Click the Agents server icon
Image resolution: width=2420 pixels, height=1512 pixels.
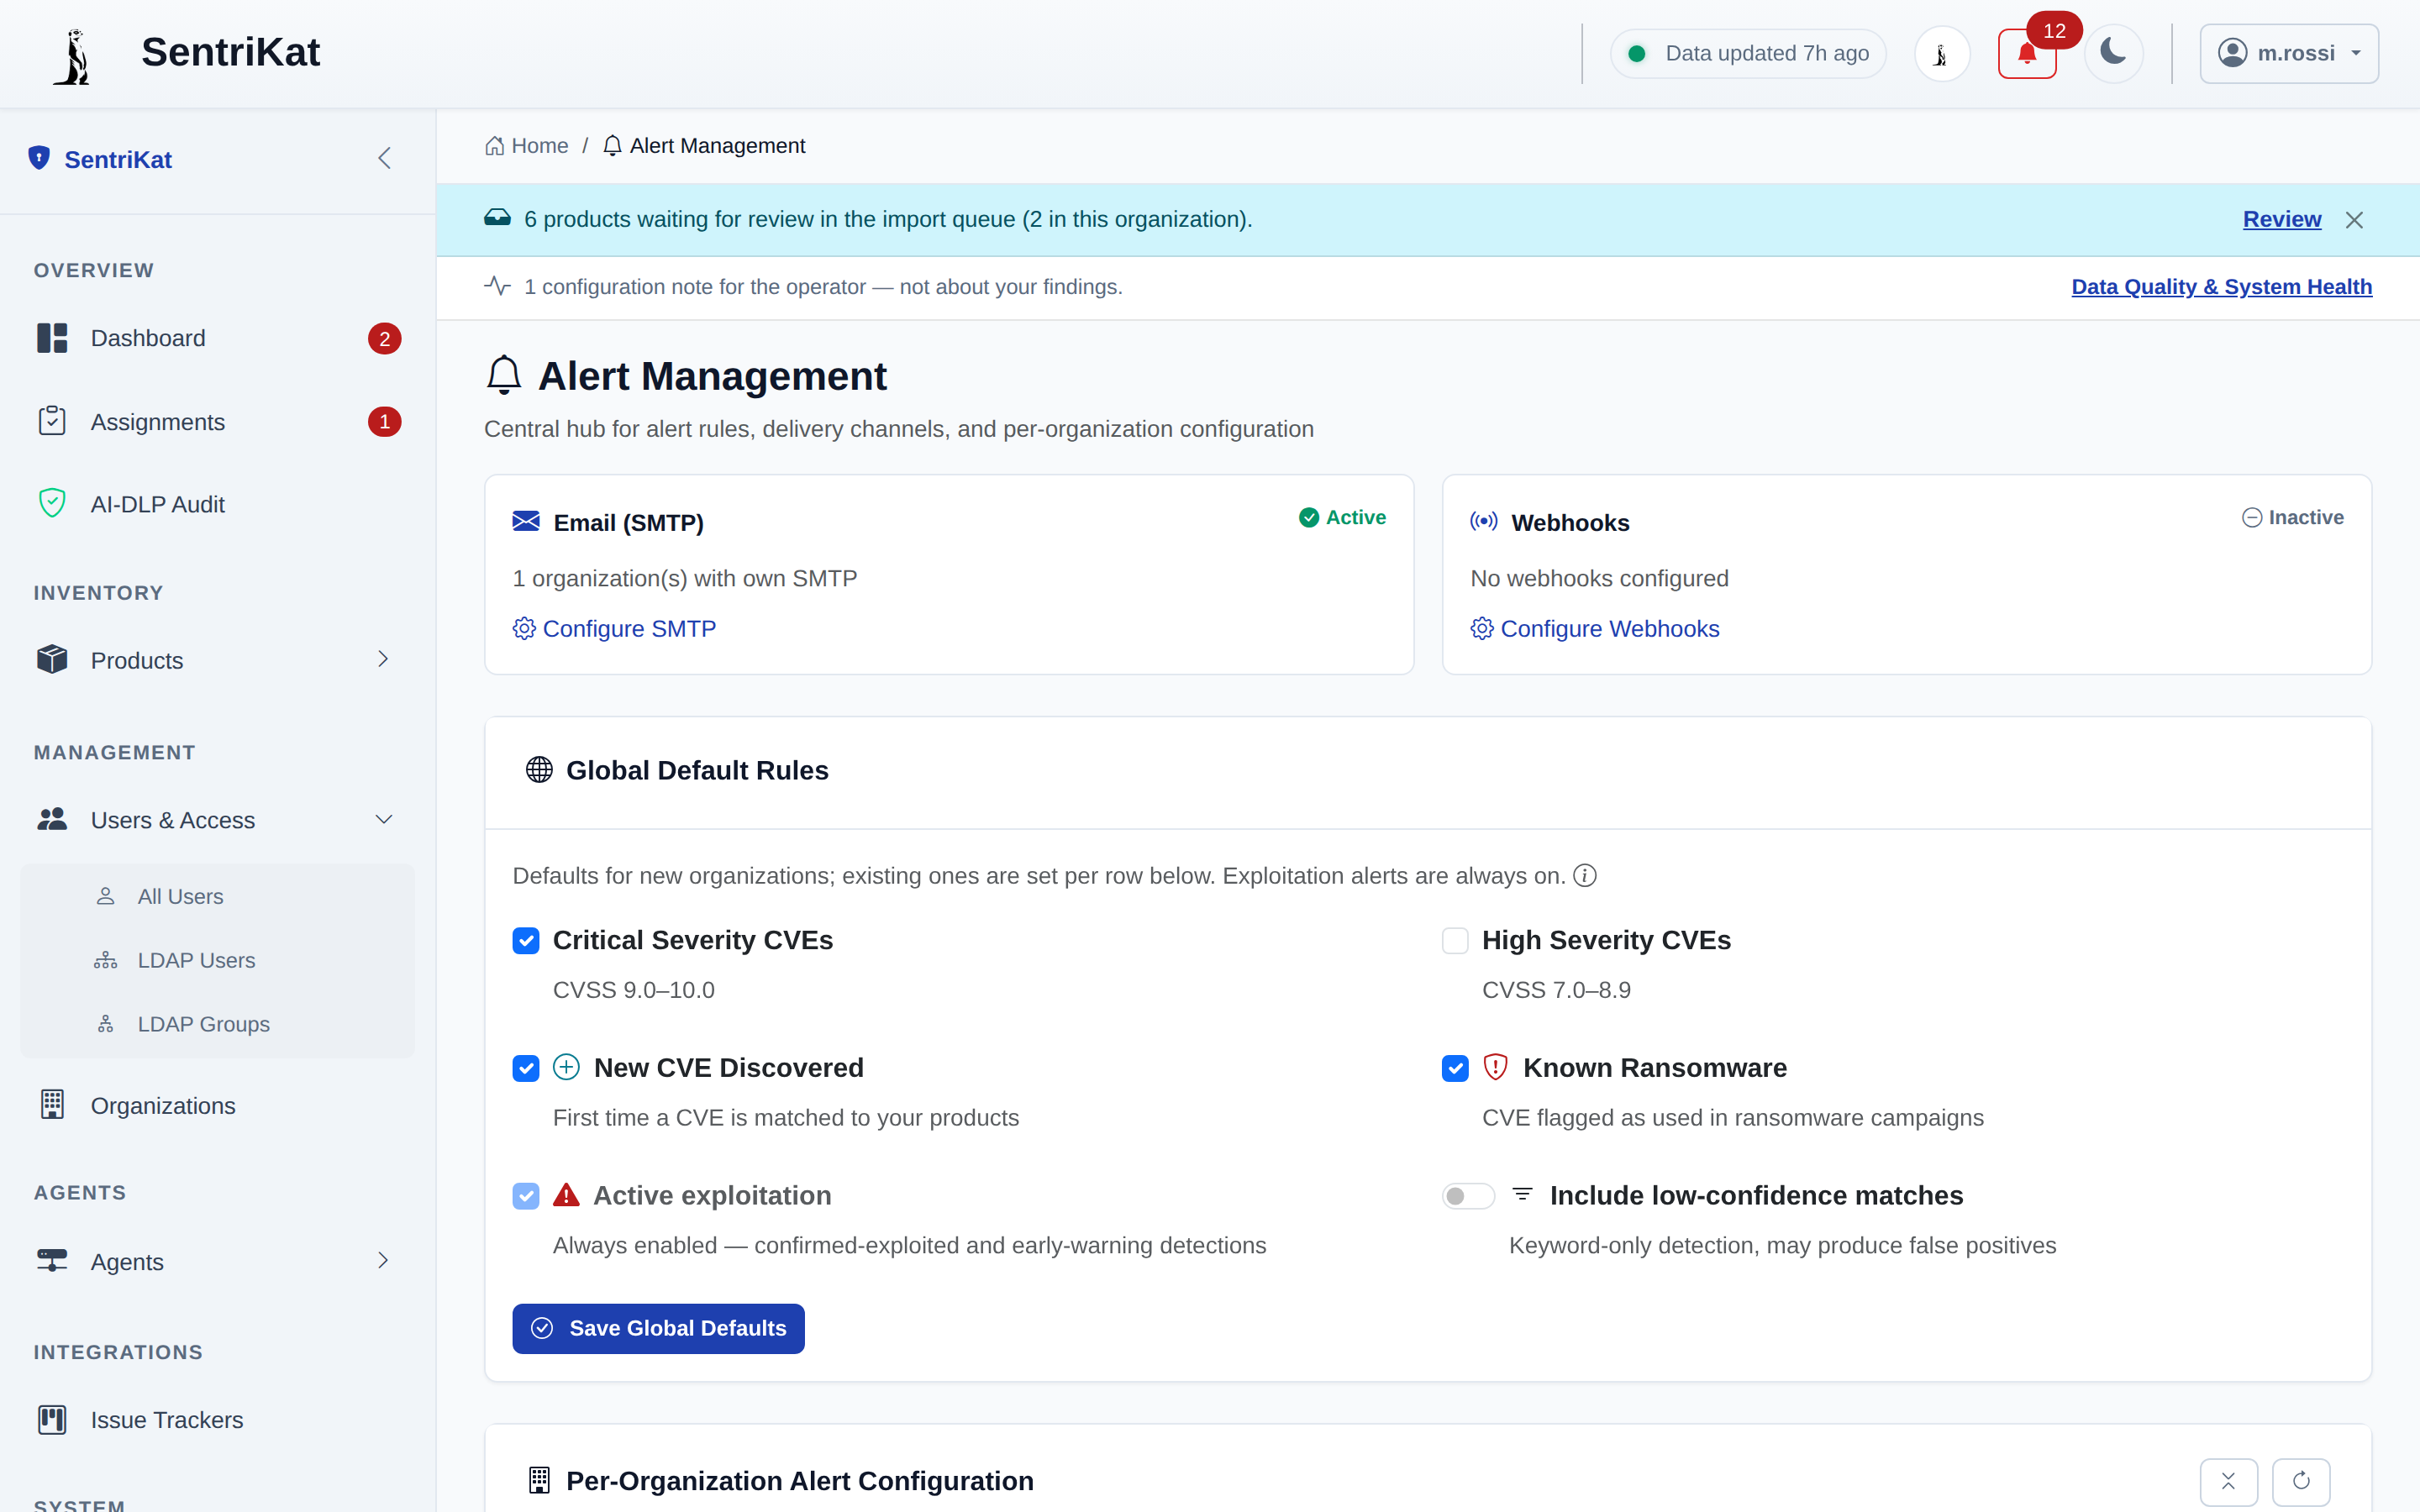(52, 1260)
